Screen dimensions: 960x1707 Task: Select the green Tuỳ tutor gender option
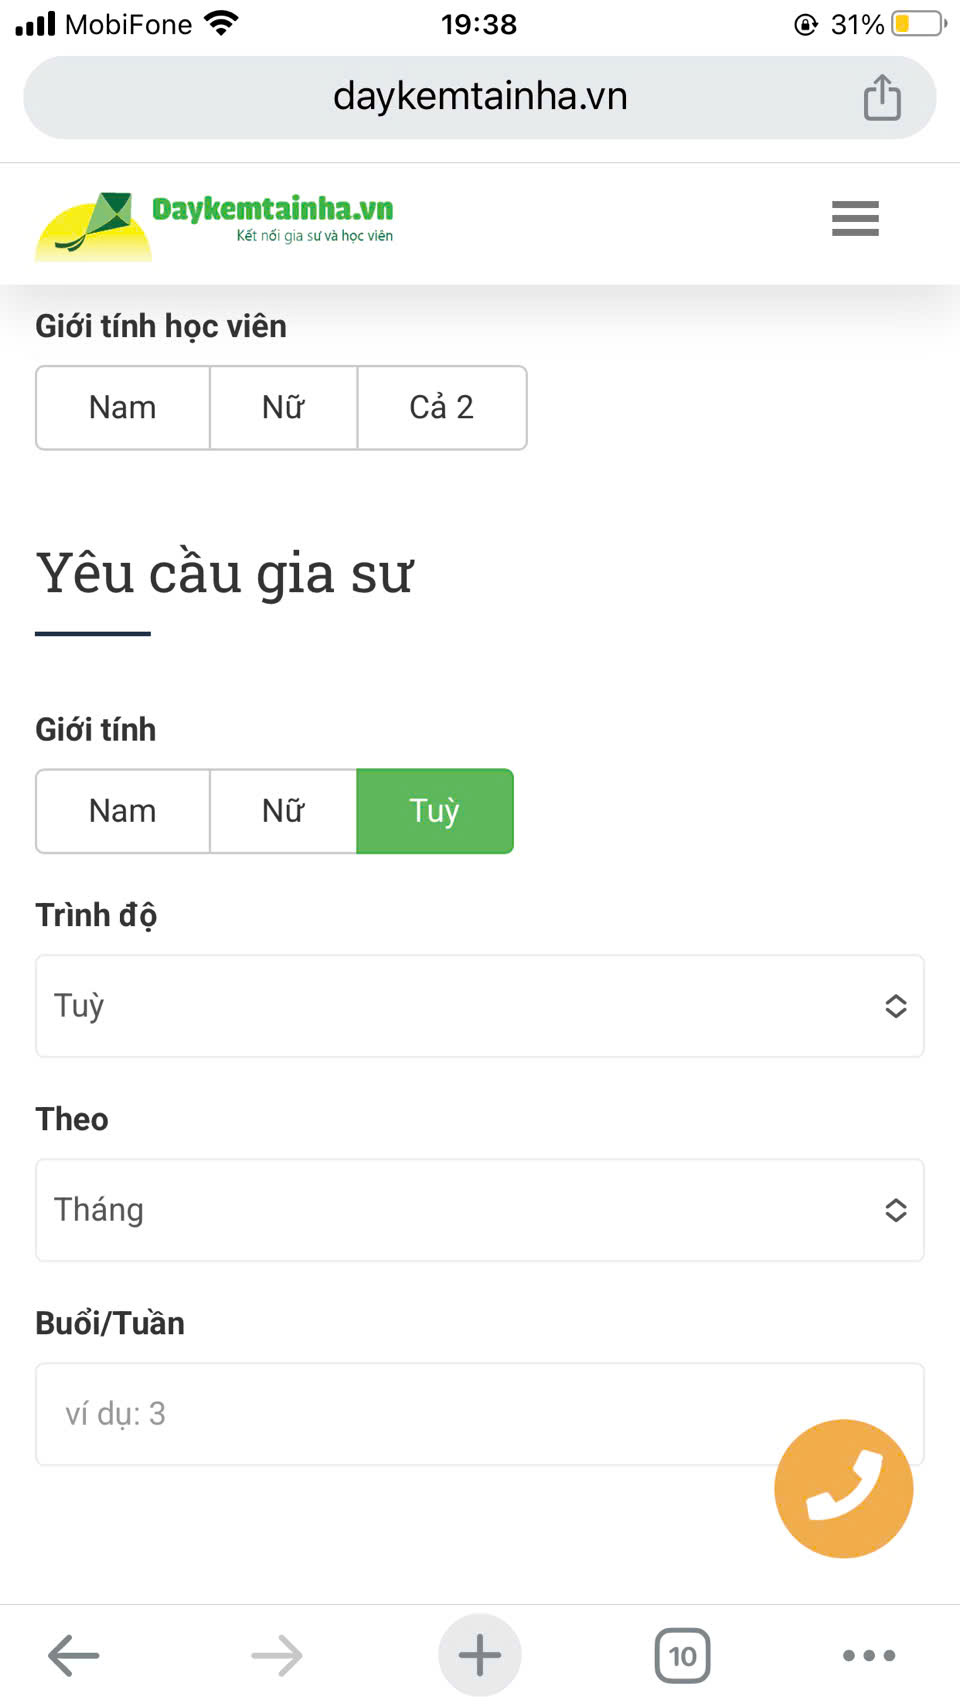pos(434,811)
